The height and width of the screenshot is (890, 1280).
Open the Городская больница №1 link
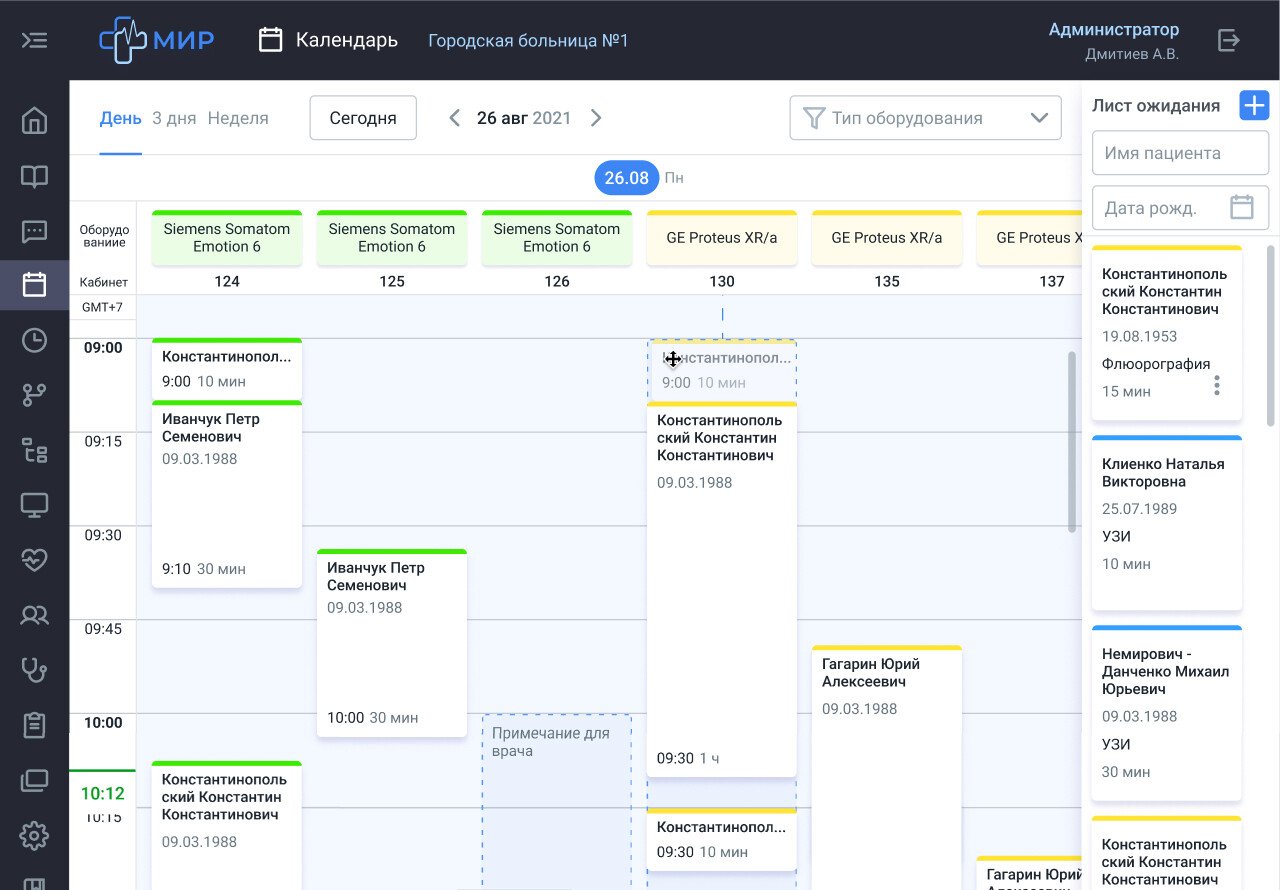pos(528,41)
